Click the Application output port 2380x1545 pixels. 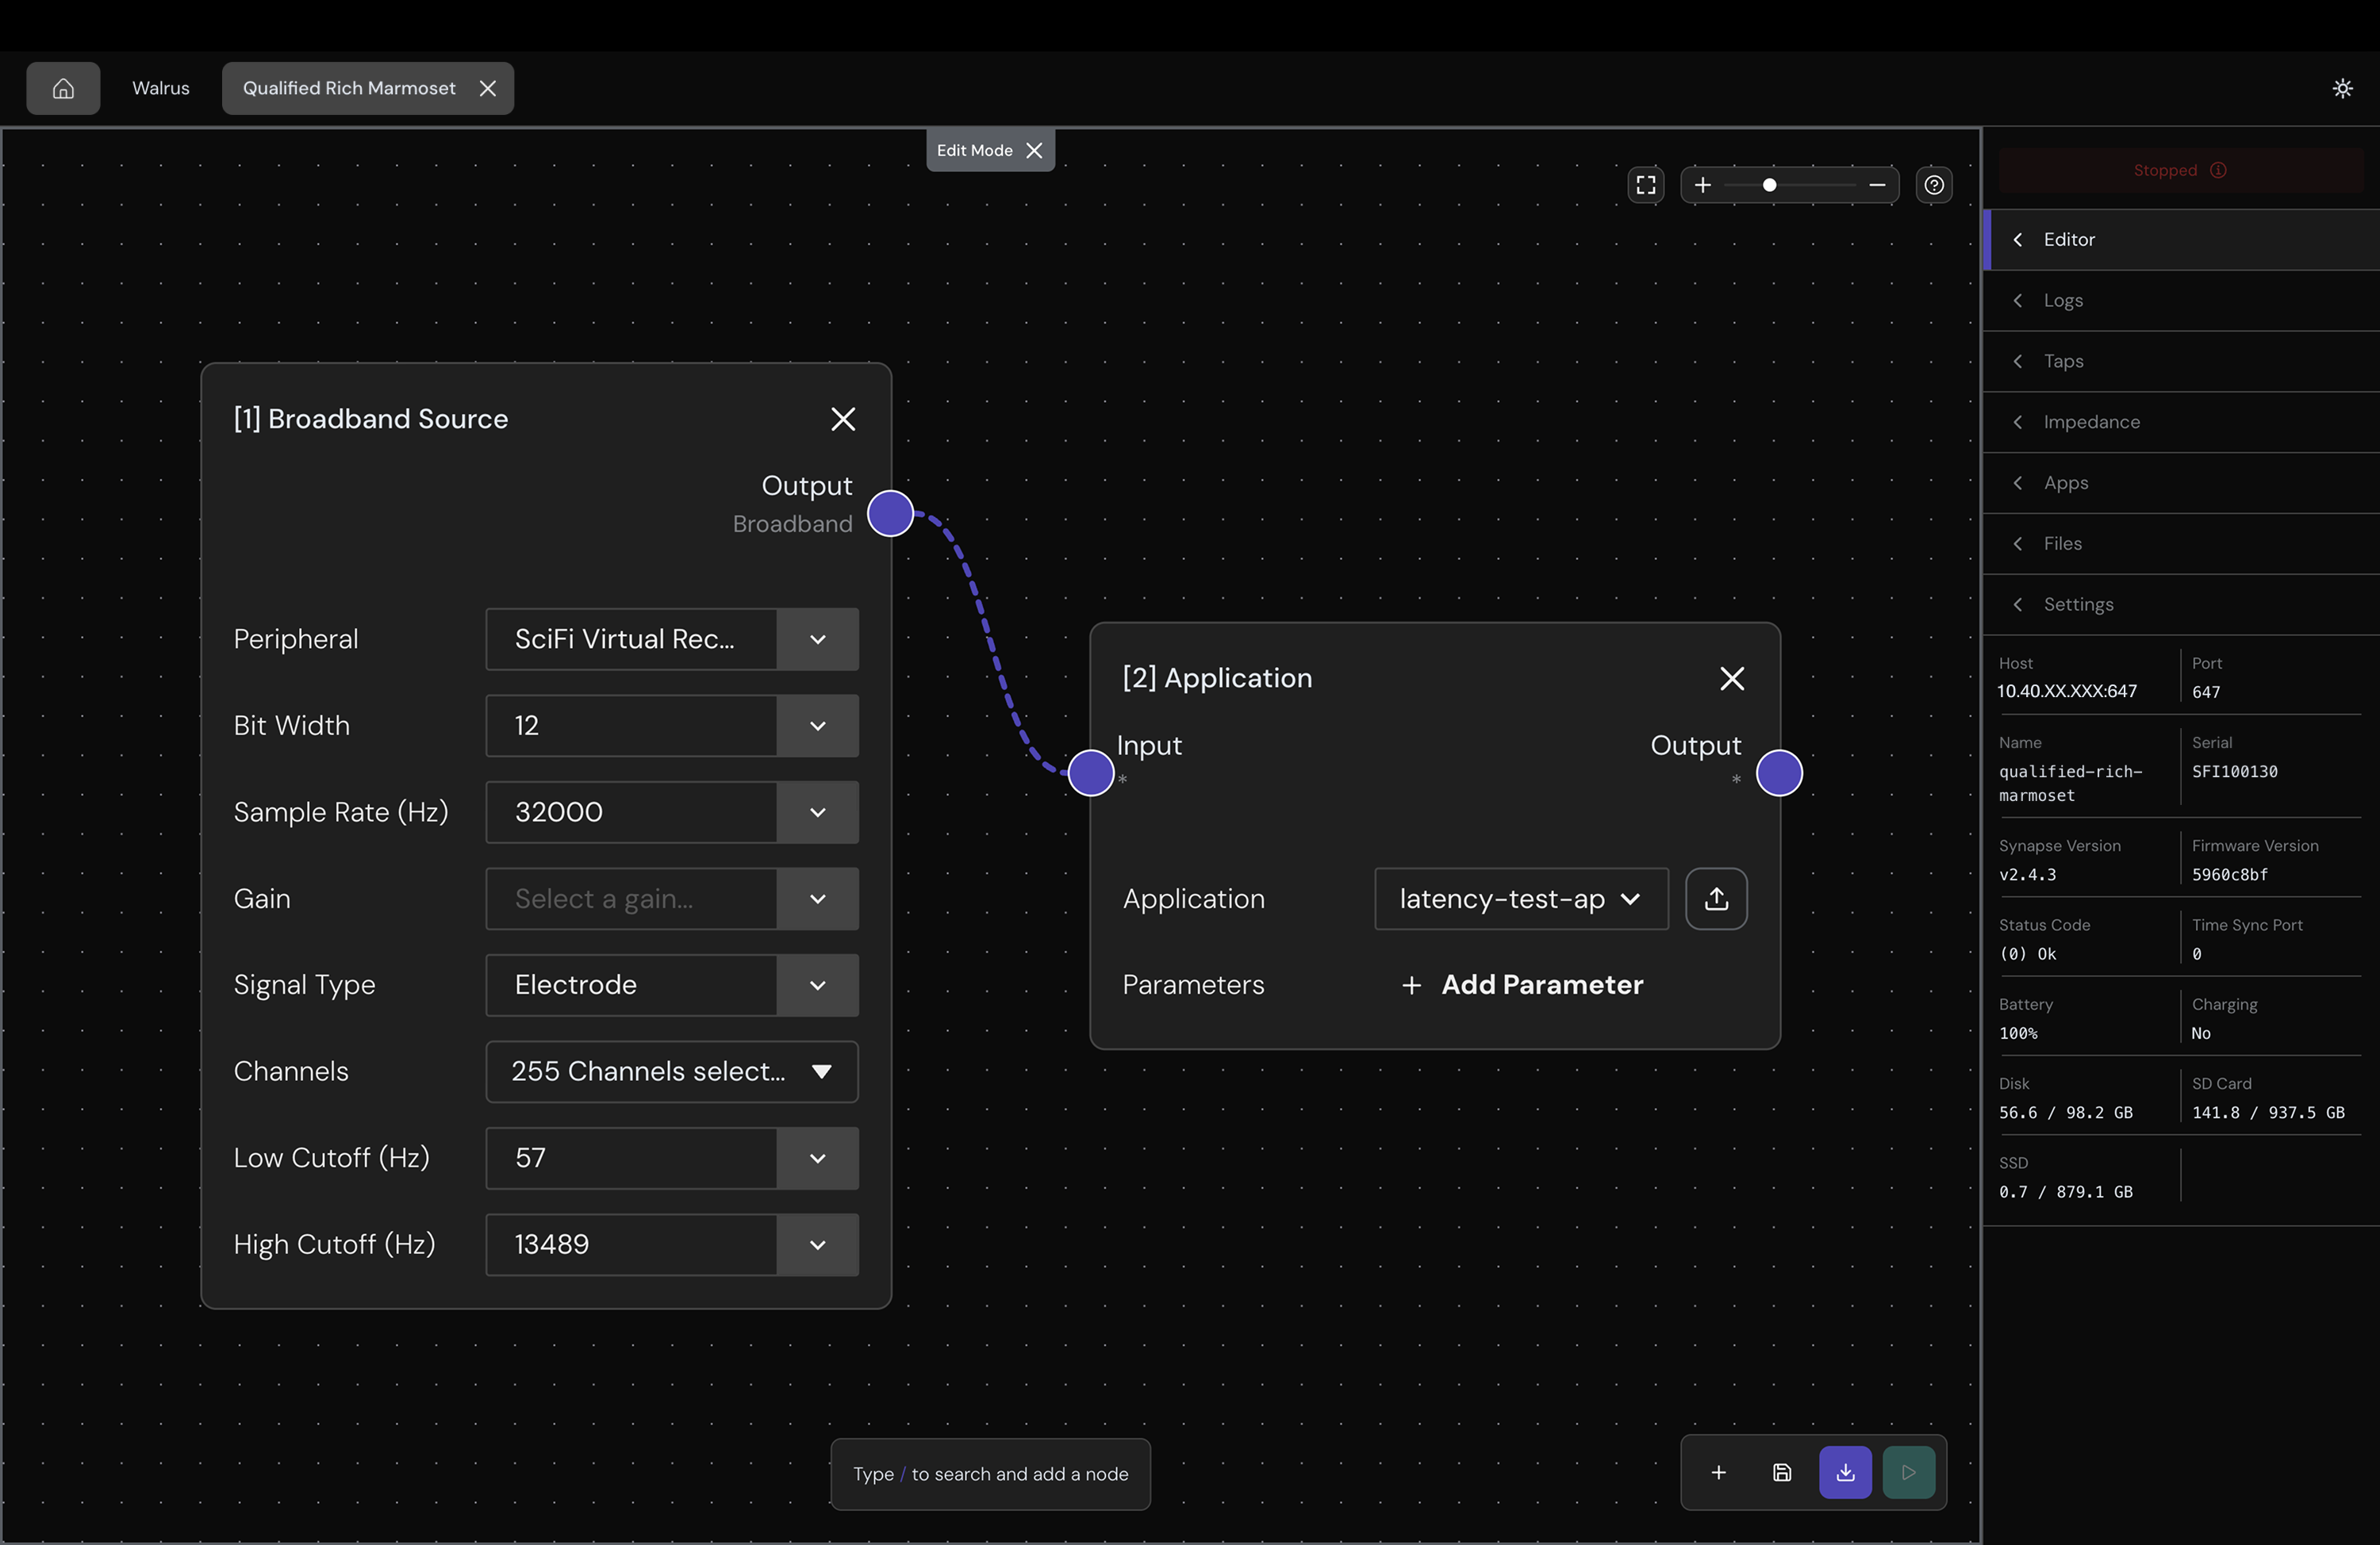(x=1779, y=773)
